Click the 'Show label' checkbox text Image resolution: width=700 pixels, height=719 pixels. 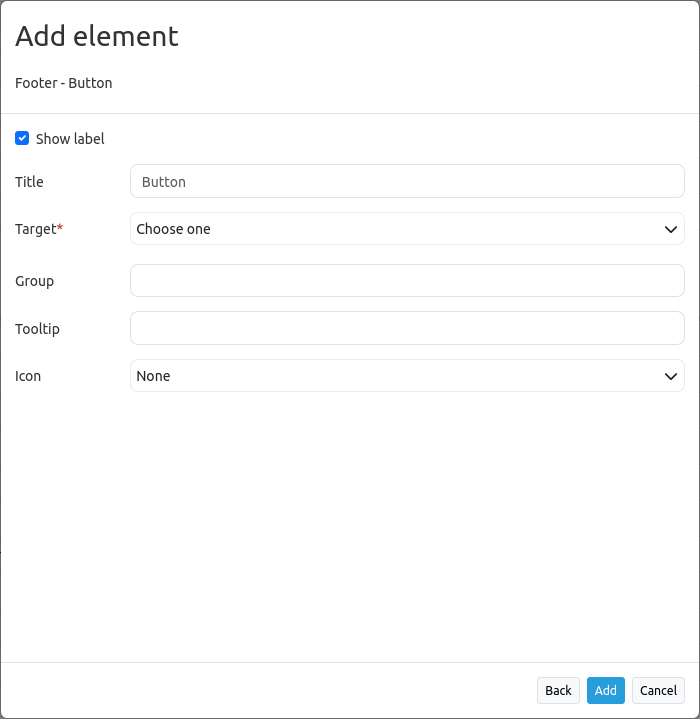pyautogui.click(x=70, y=139)
